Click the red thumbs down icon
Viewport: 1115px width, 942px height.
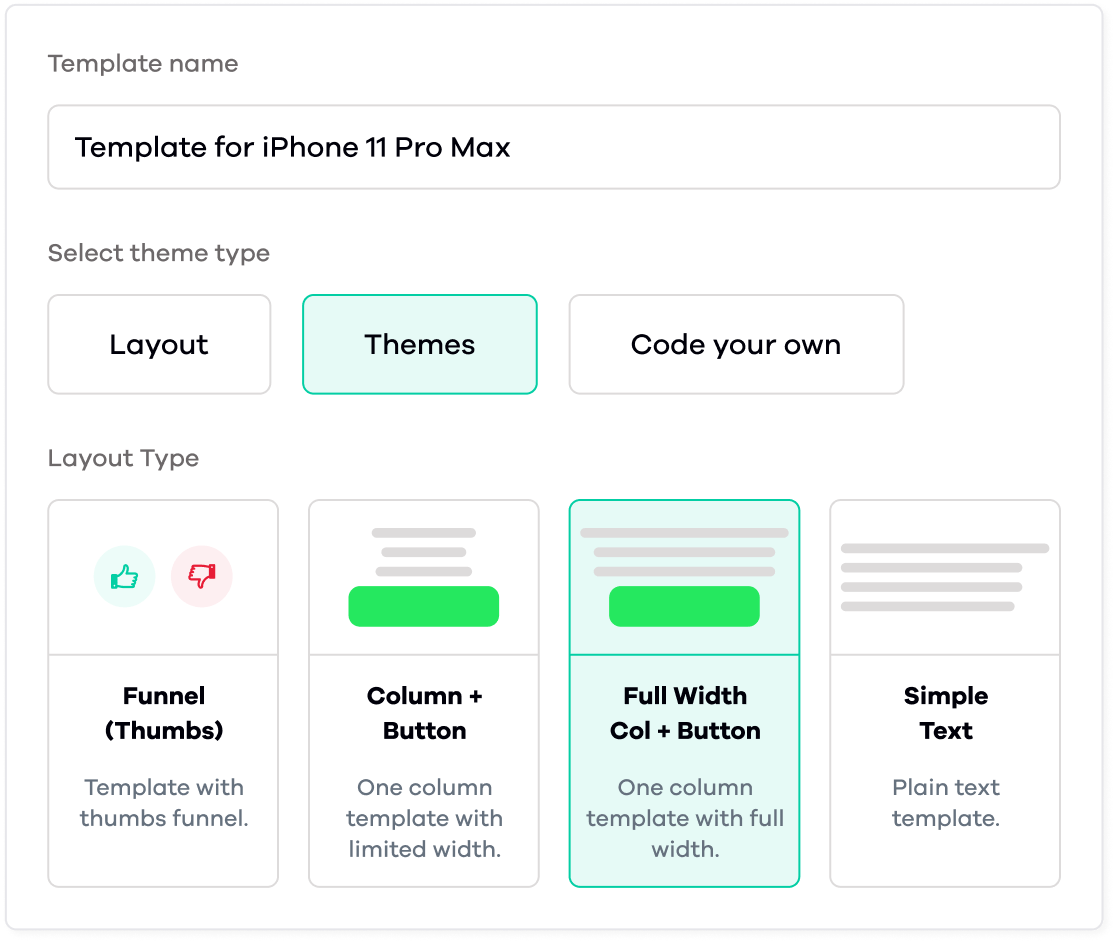202,577
